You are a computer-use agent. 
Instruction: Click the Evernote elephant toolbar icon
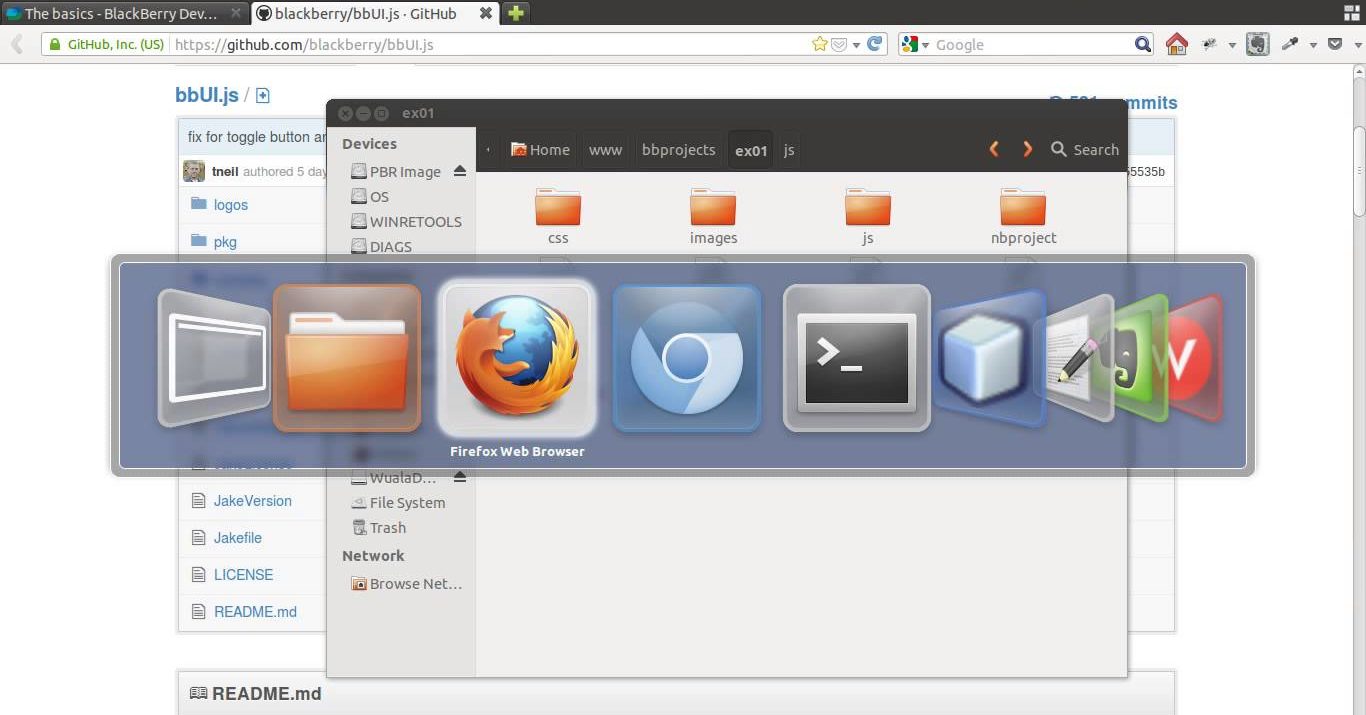(x=1257, y=44)
